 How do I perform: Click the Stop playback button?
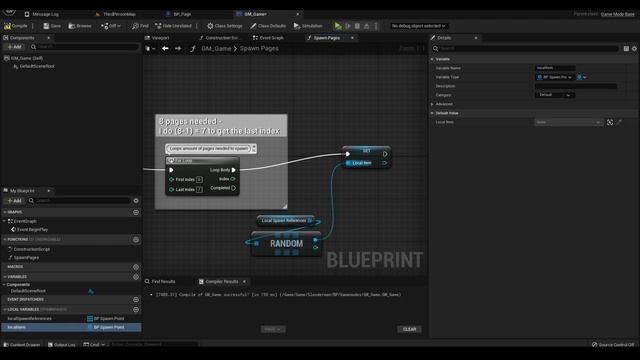(357, 26)
